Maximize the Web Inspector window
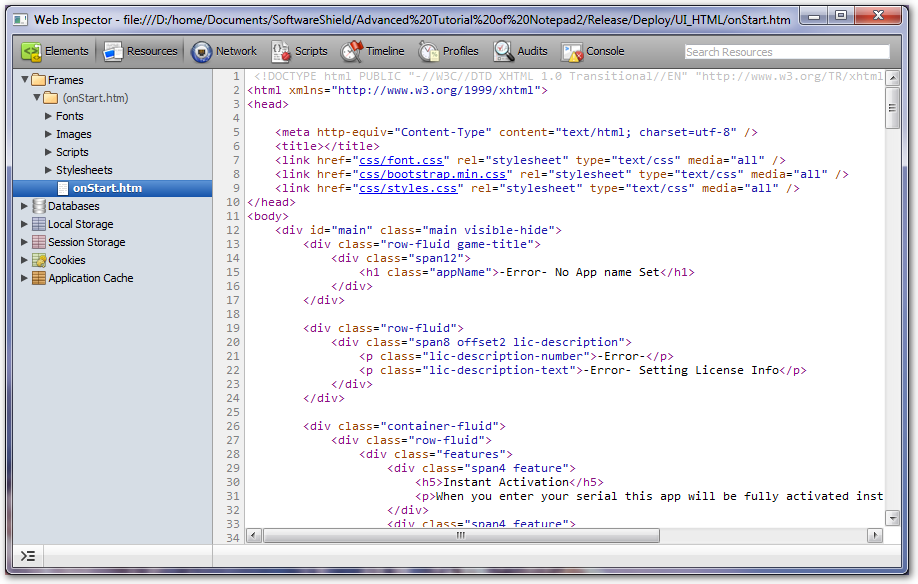This screenshot has width=918, height=584. (x=841, y=15)
